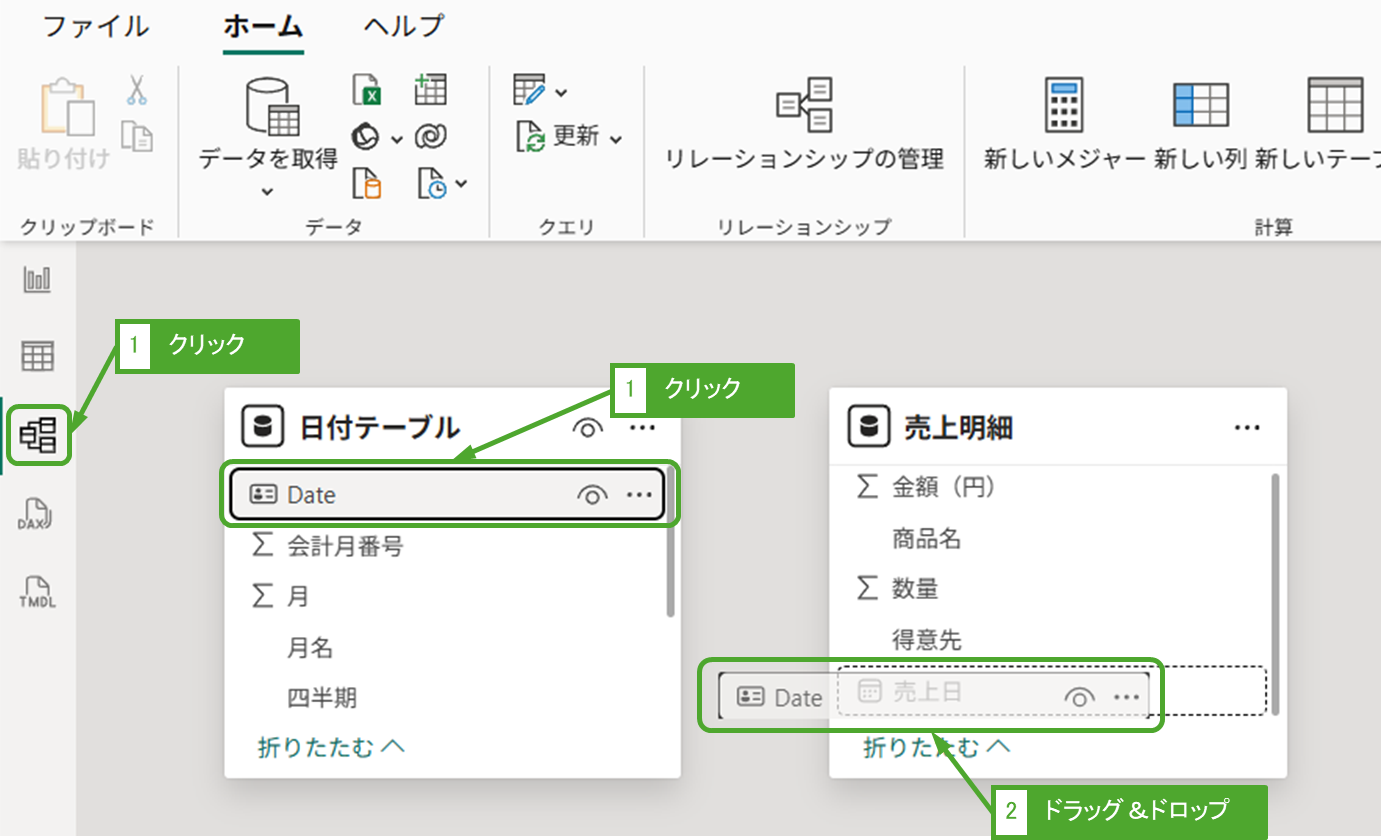Toggle visibility eye on Date field row
The image size is (1381, 840).
click(x=592, y=495)
